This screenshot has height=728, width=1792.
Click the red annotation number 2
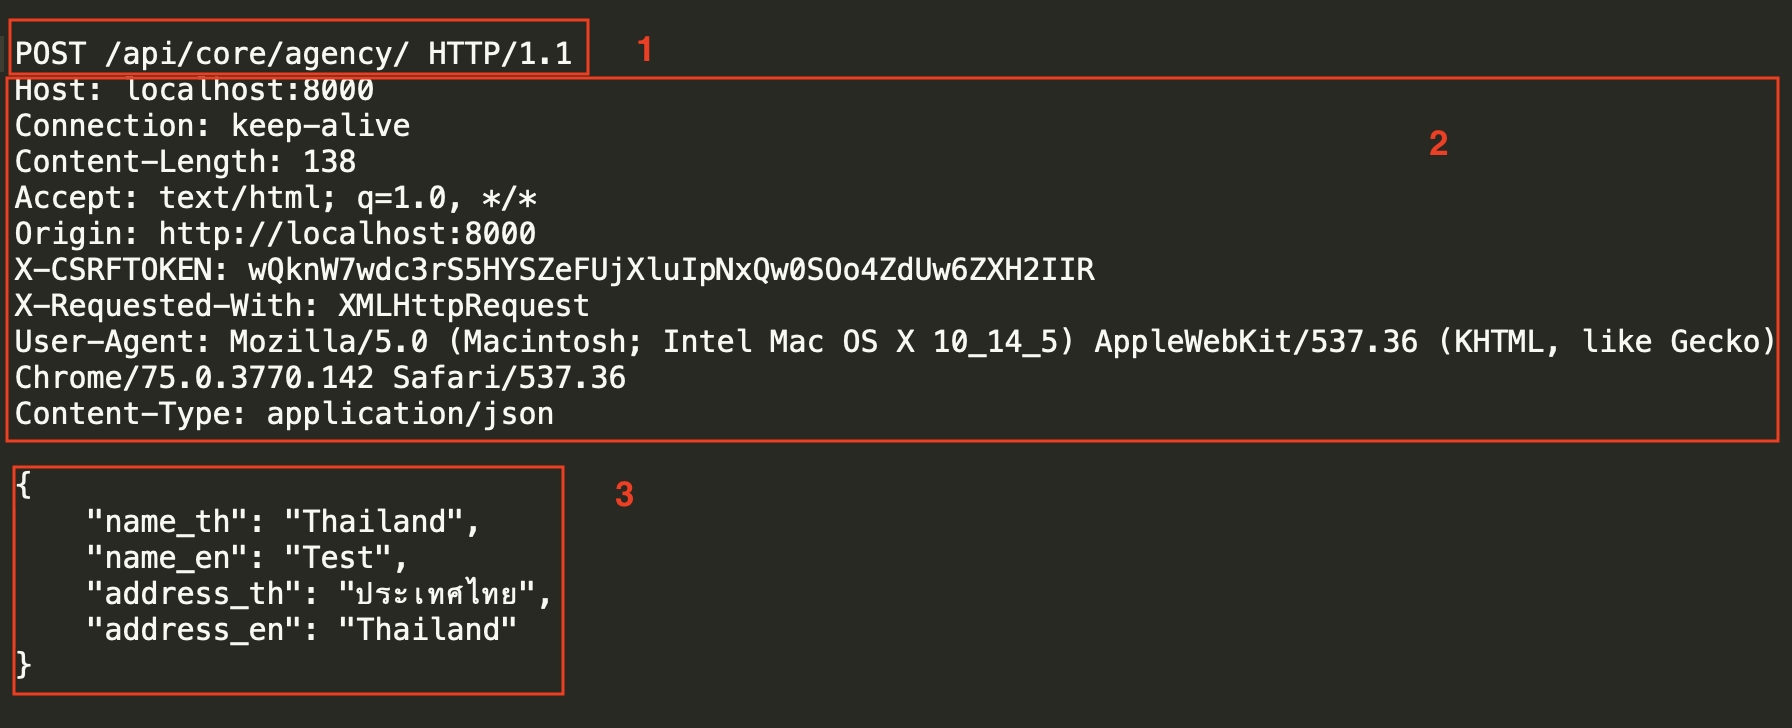[x=1438, y=144]
